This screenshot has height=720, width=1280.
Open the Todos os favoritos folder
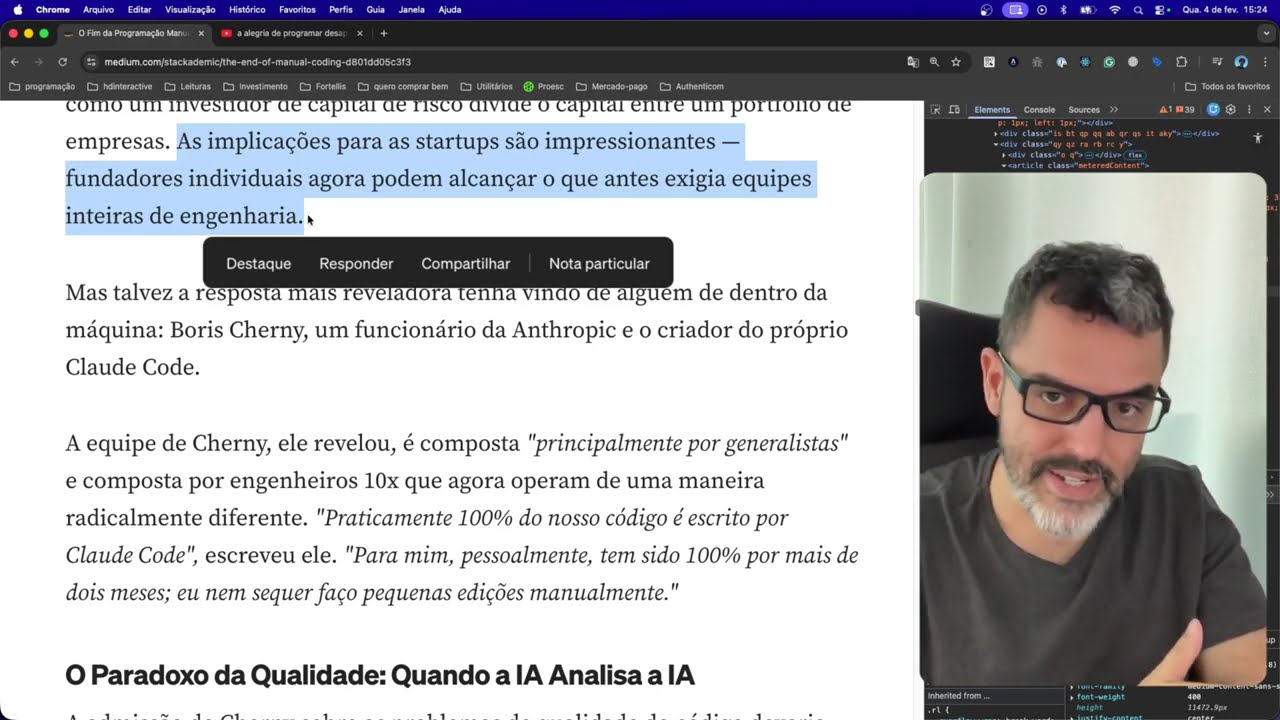[x=1227, y=87]
